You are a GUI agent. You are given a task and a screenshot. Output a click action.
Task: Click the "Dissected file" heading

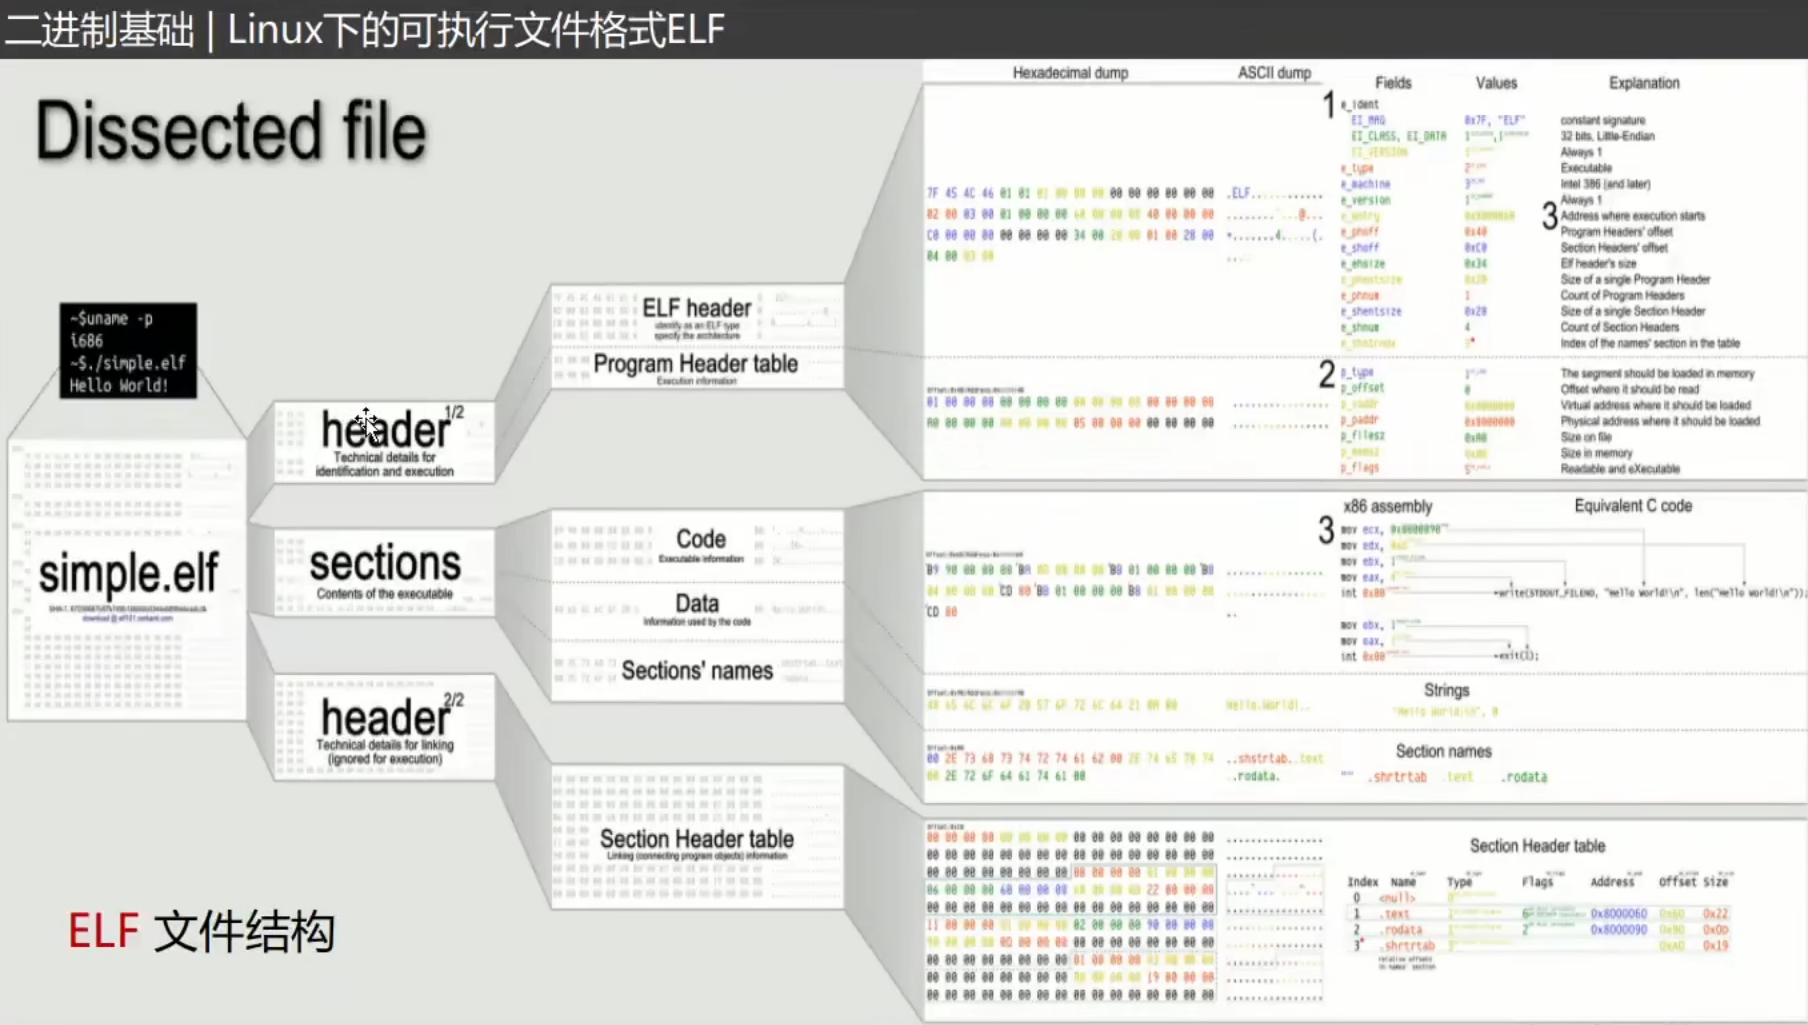click(231, 131)
